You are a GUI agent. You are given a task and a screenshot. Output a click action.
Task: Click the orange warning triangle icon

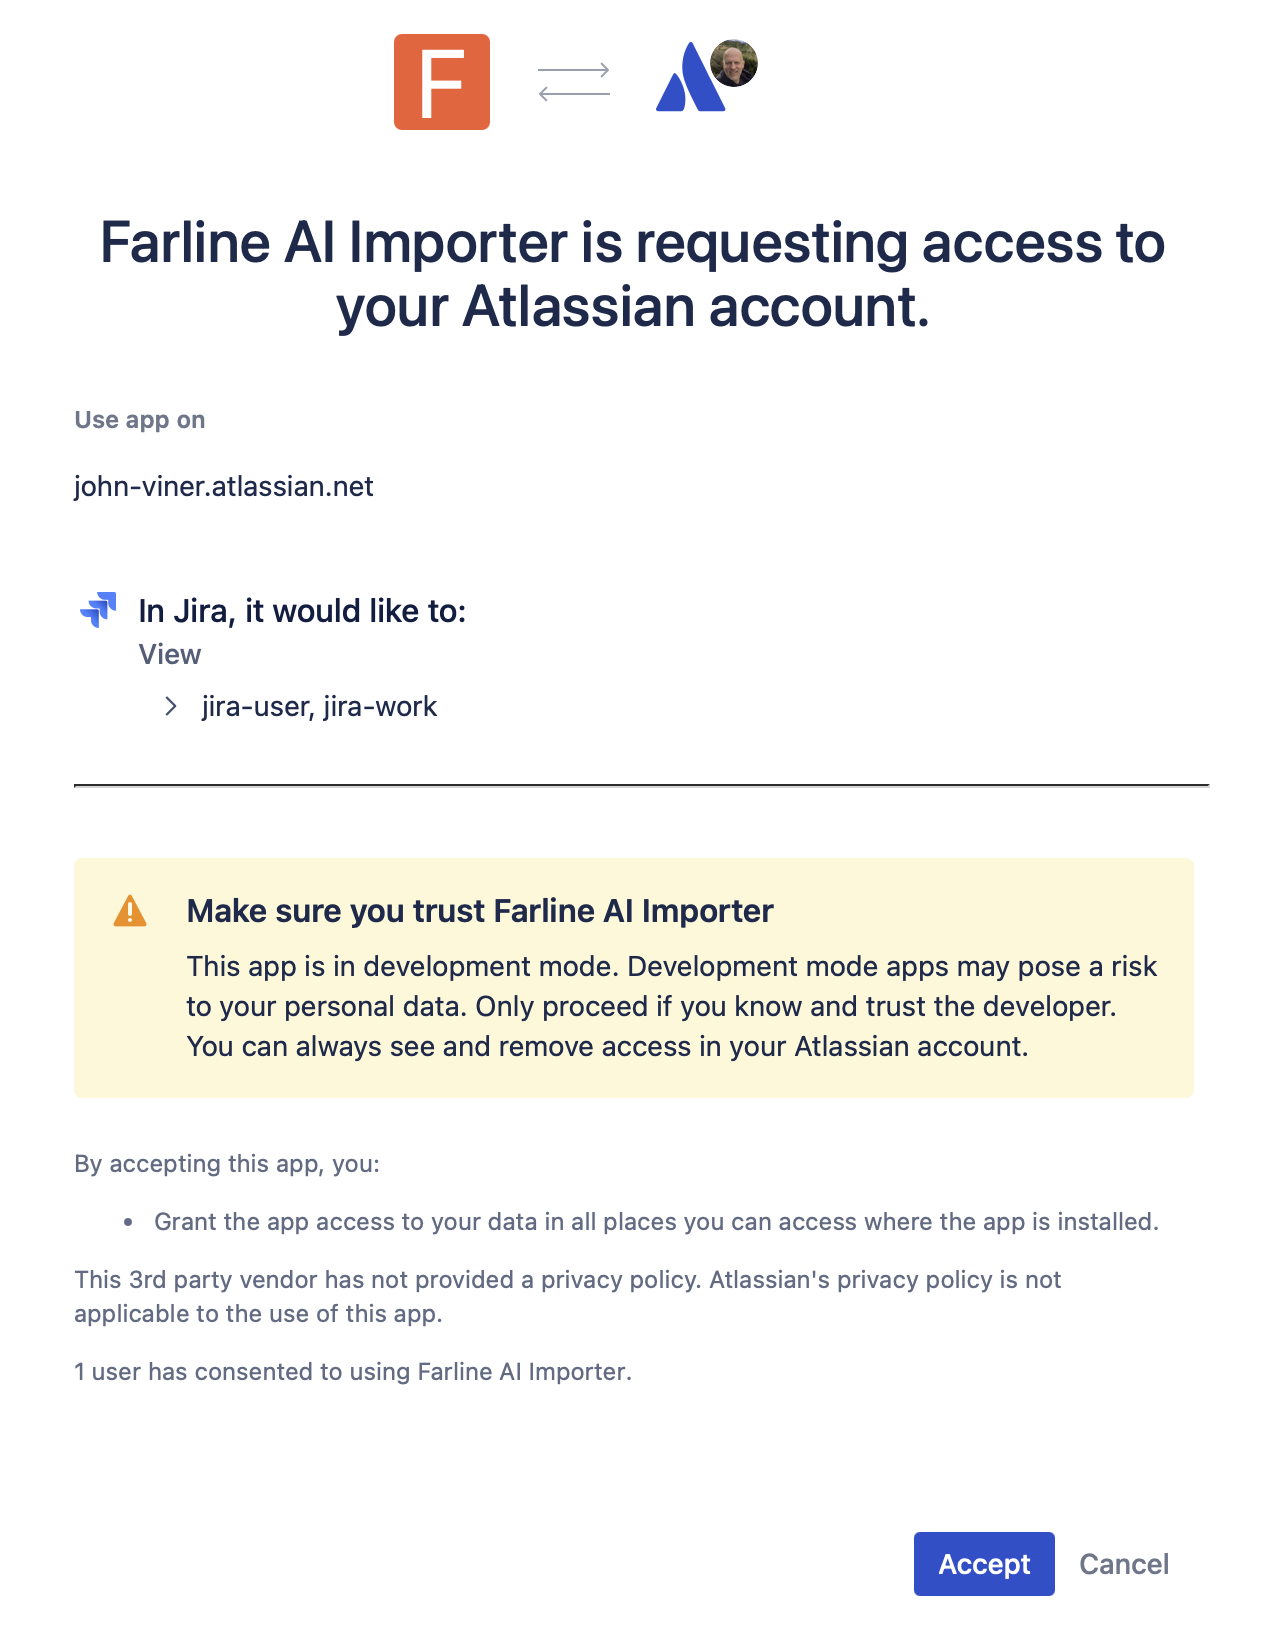[130, 912]
